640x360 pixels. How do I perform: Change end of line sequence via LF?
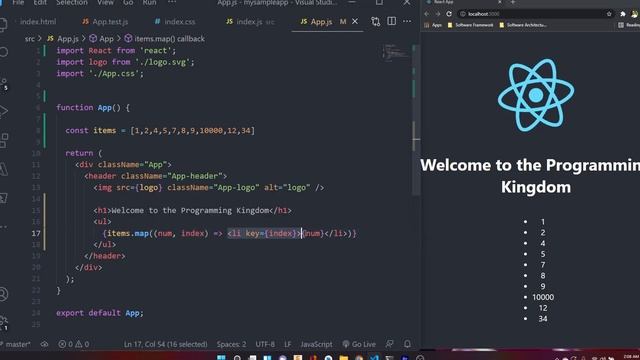pyautogui.click(x=288, y=344)
